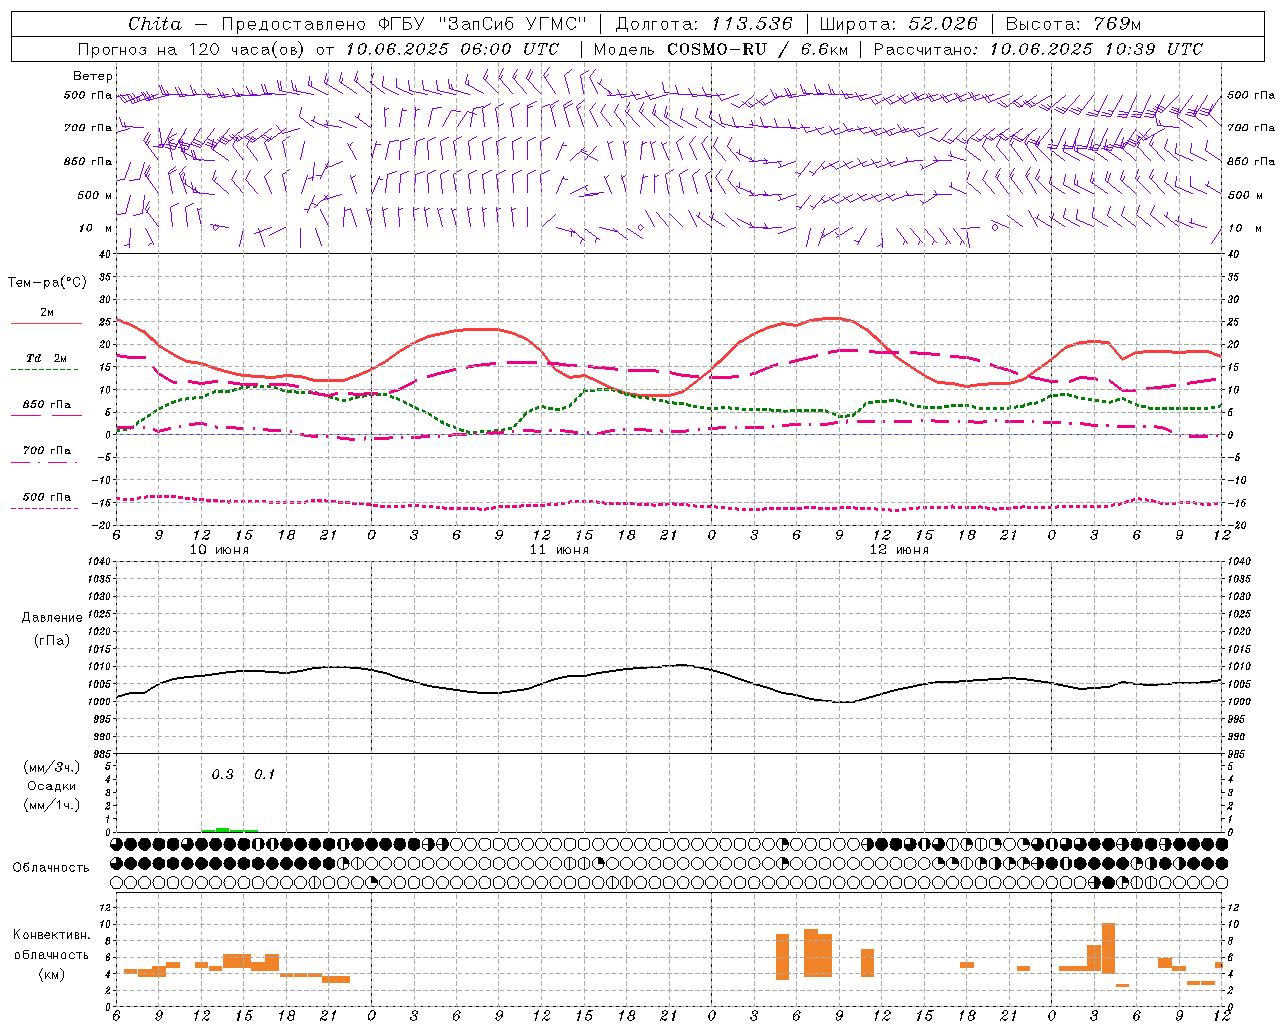Screen dimensions: 1280x1024
Task: Click the 12 июня date marker
Action: pyautogui.click(x=899, y=550)
